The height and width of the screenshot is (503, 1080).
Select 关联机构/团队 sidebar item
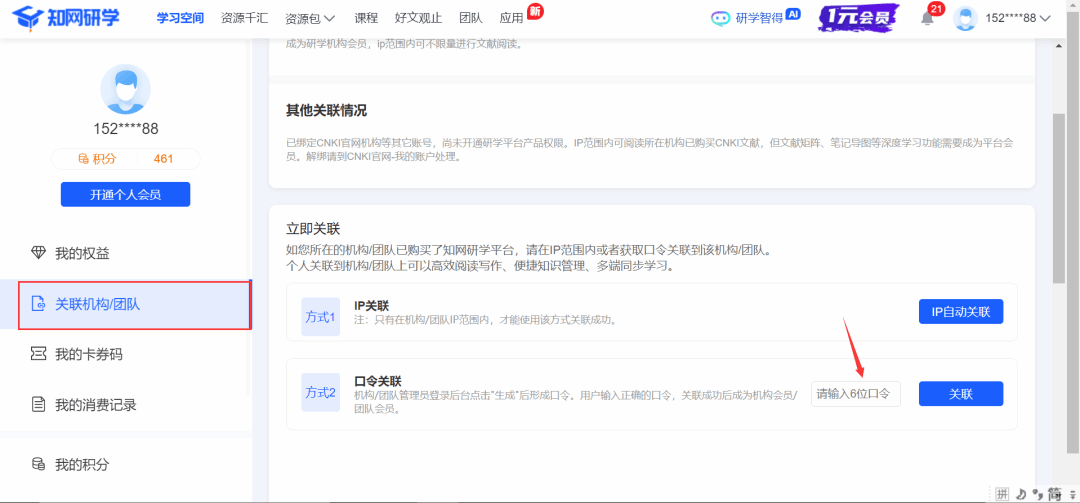[x=97, y=304]
